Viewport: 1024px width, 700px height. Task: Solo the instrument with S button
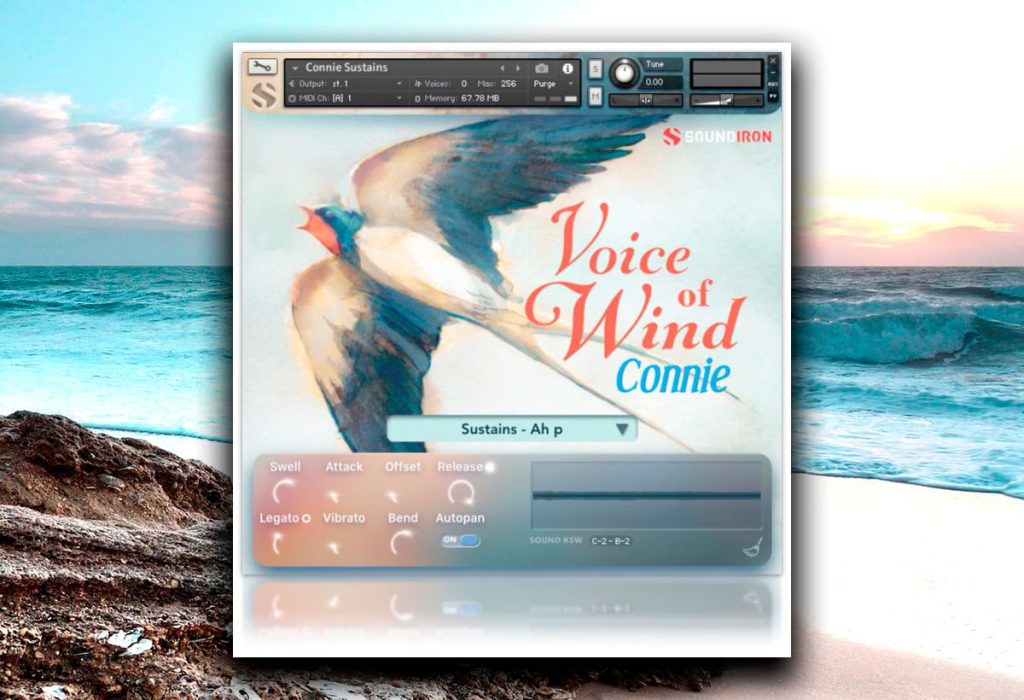pos(595,69)
